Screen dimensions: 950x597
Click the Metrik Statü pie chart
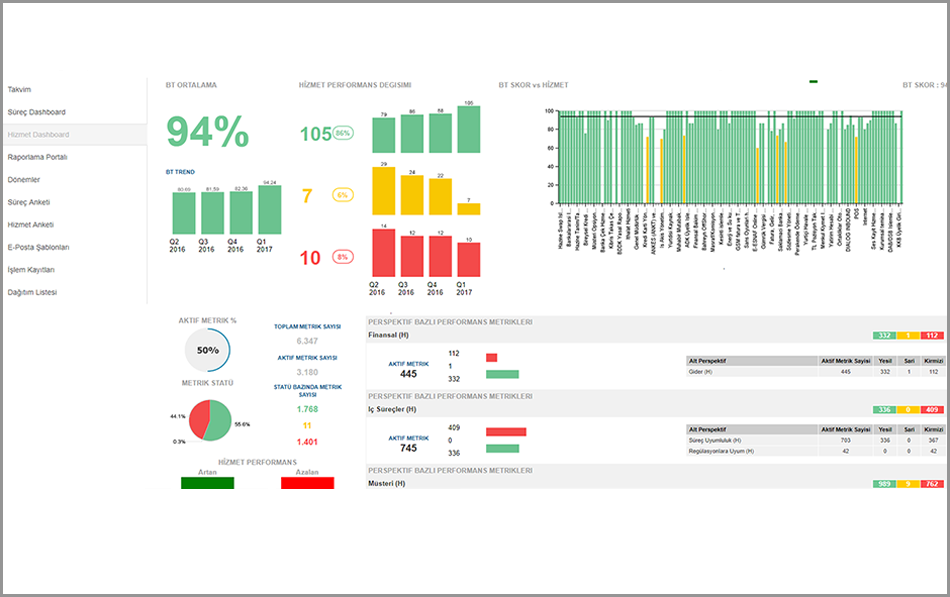(x=208, y=420)
